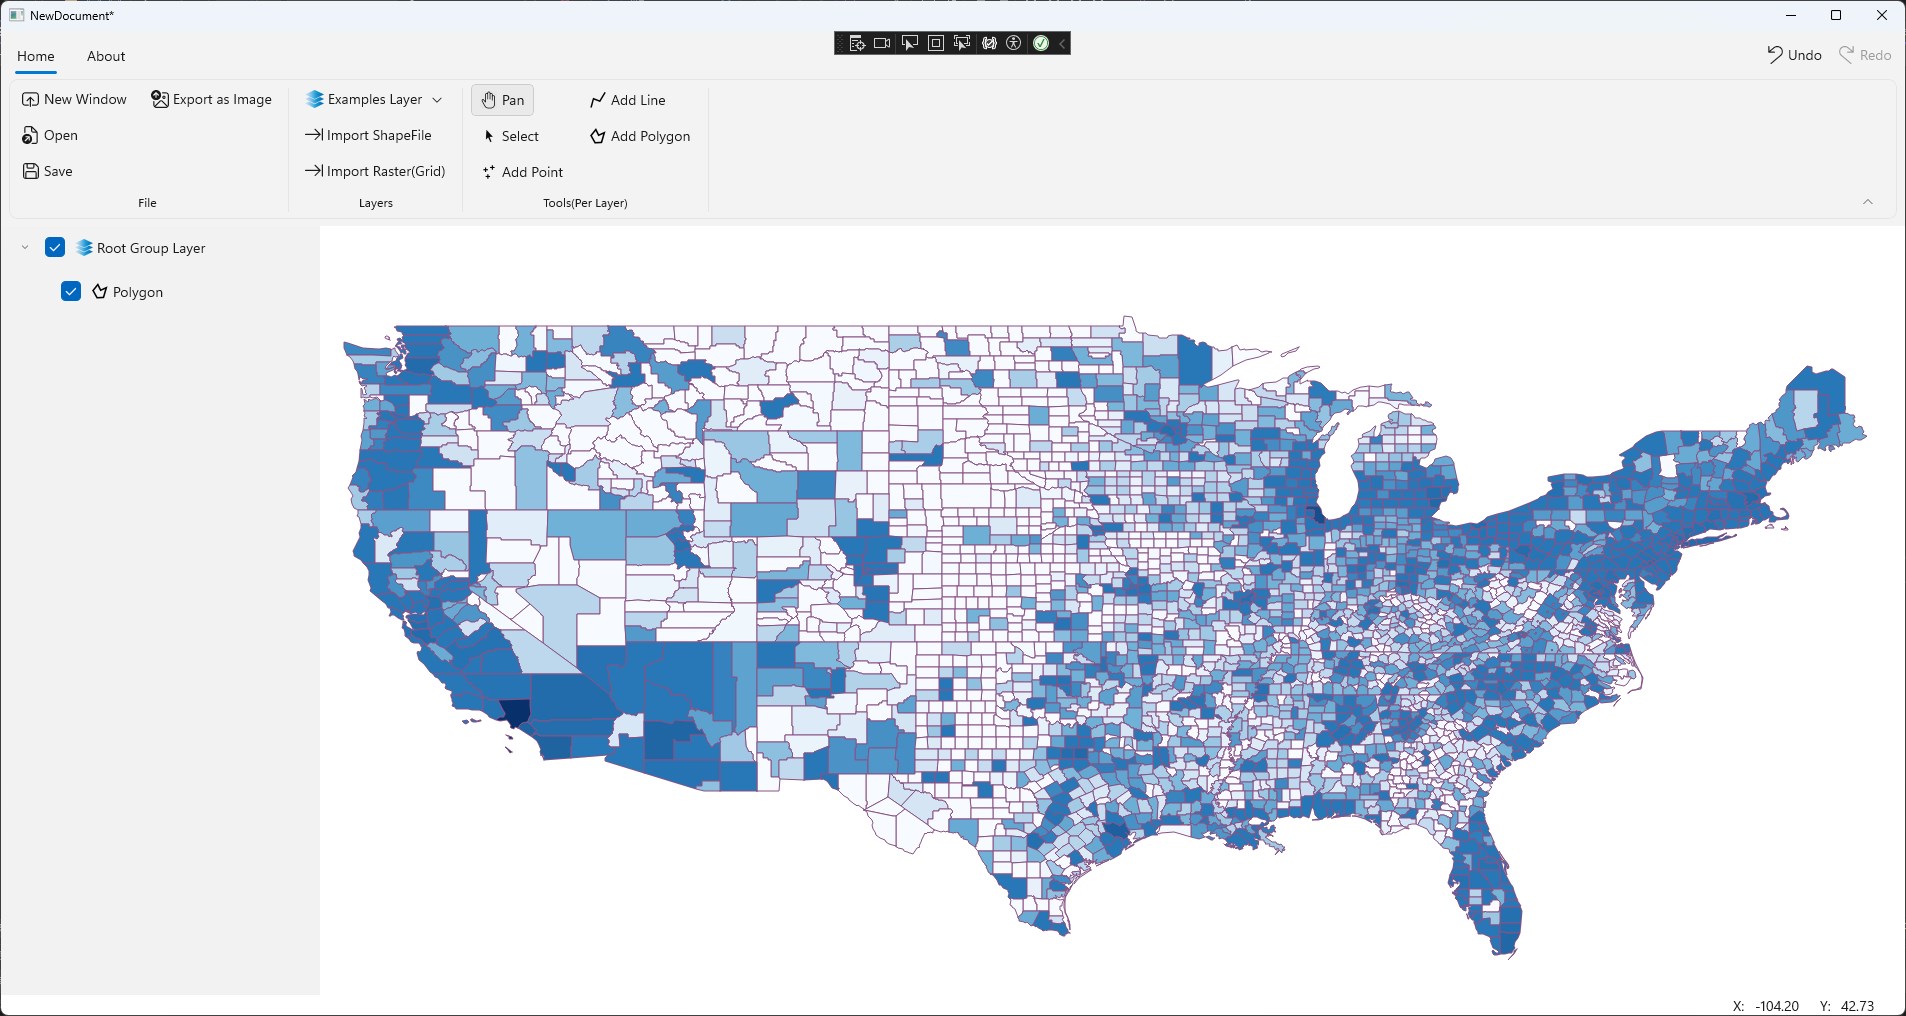Click the darkest blue county in California
1906x1016 pixels.
514,712
